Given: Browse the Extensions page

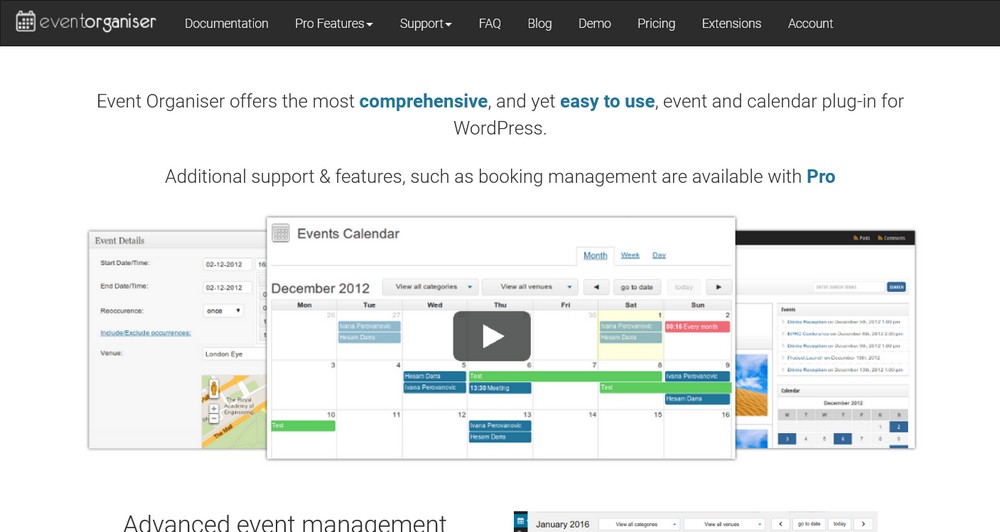Looking at the screenshot, I should [732, 24].
